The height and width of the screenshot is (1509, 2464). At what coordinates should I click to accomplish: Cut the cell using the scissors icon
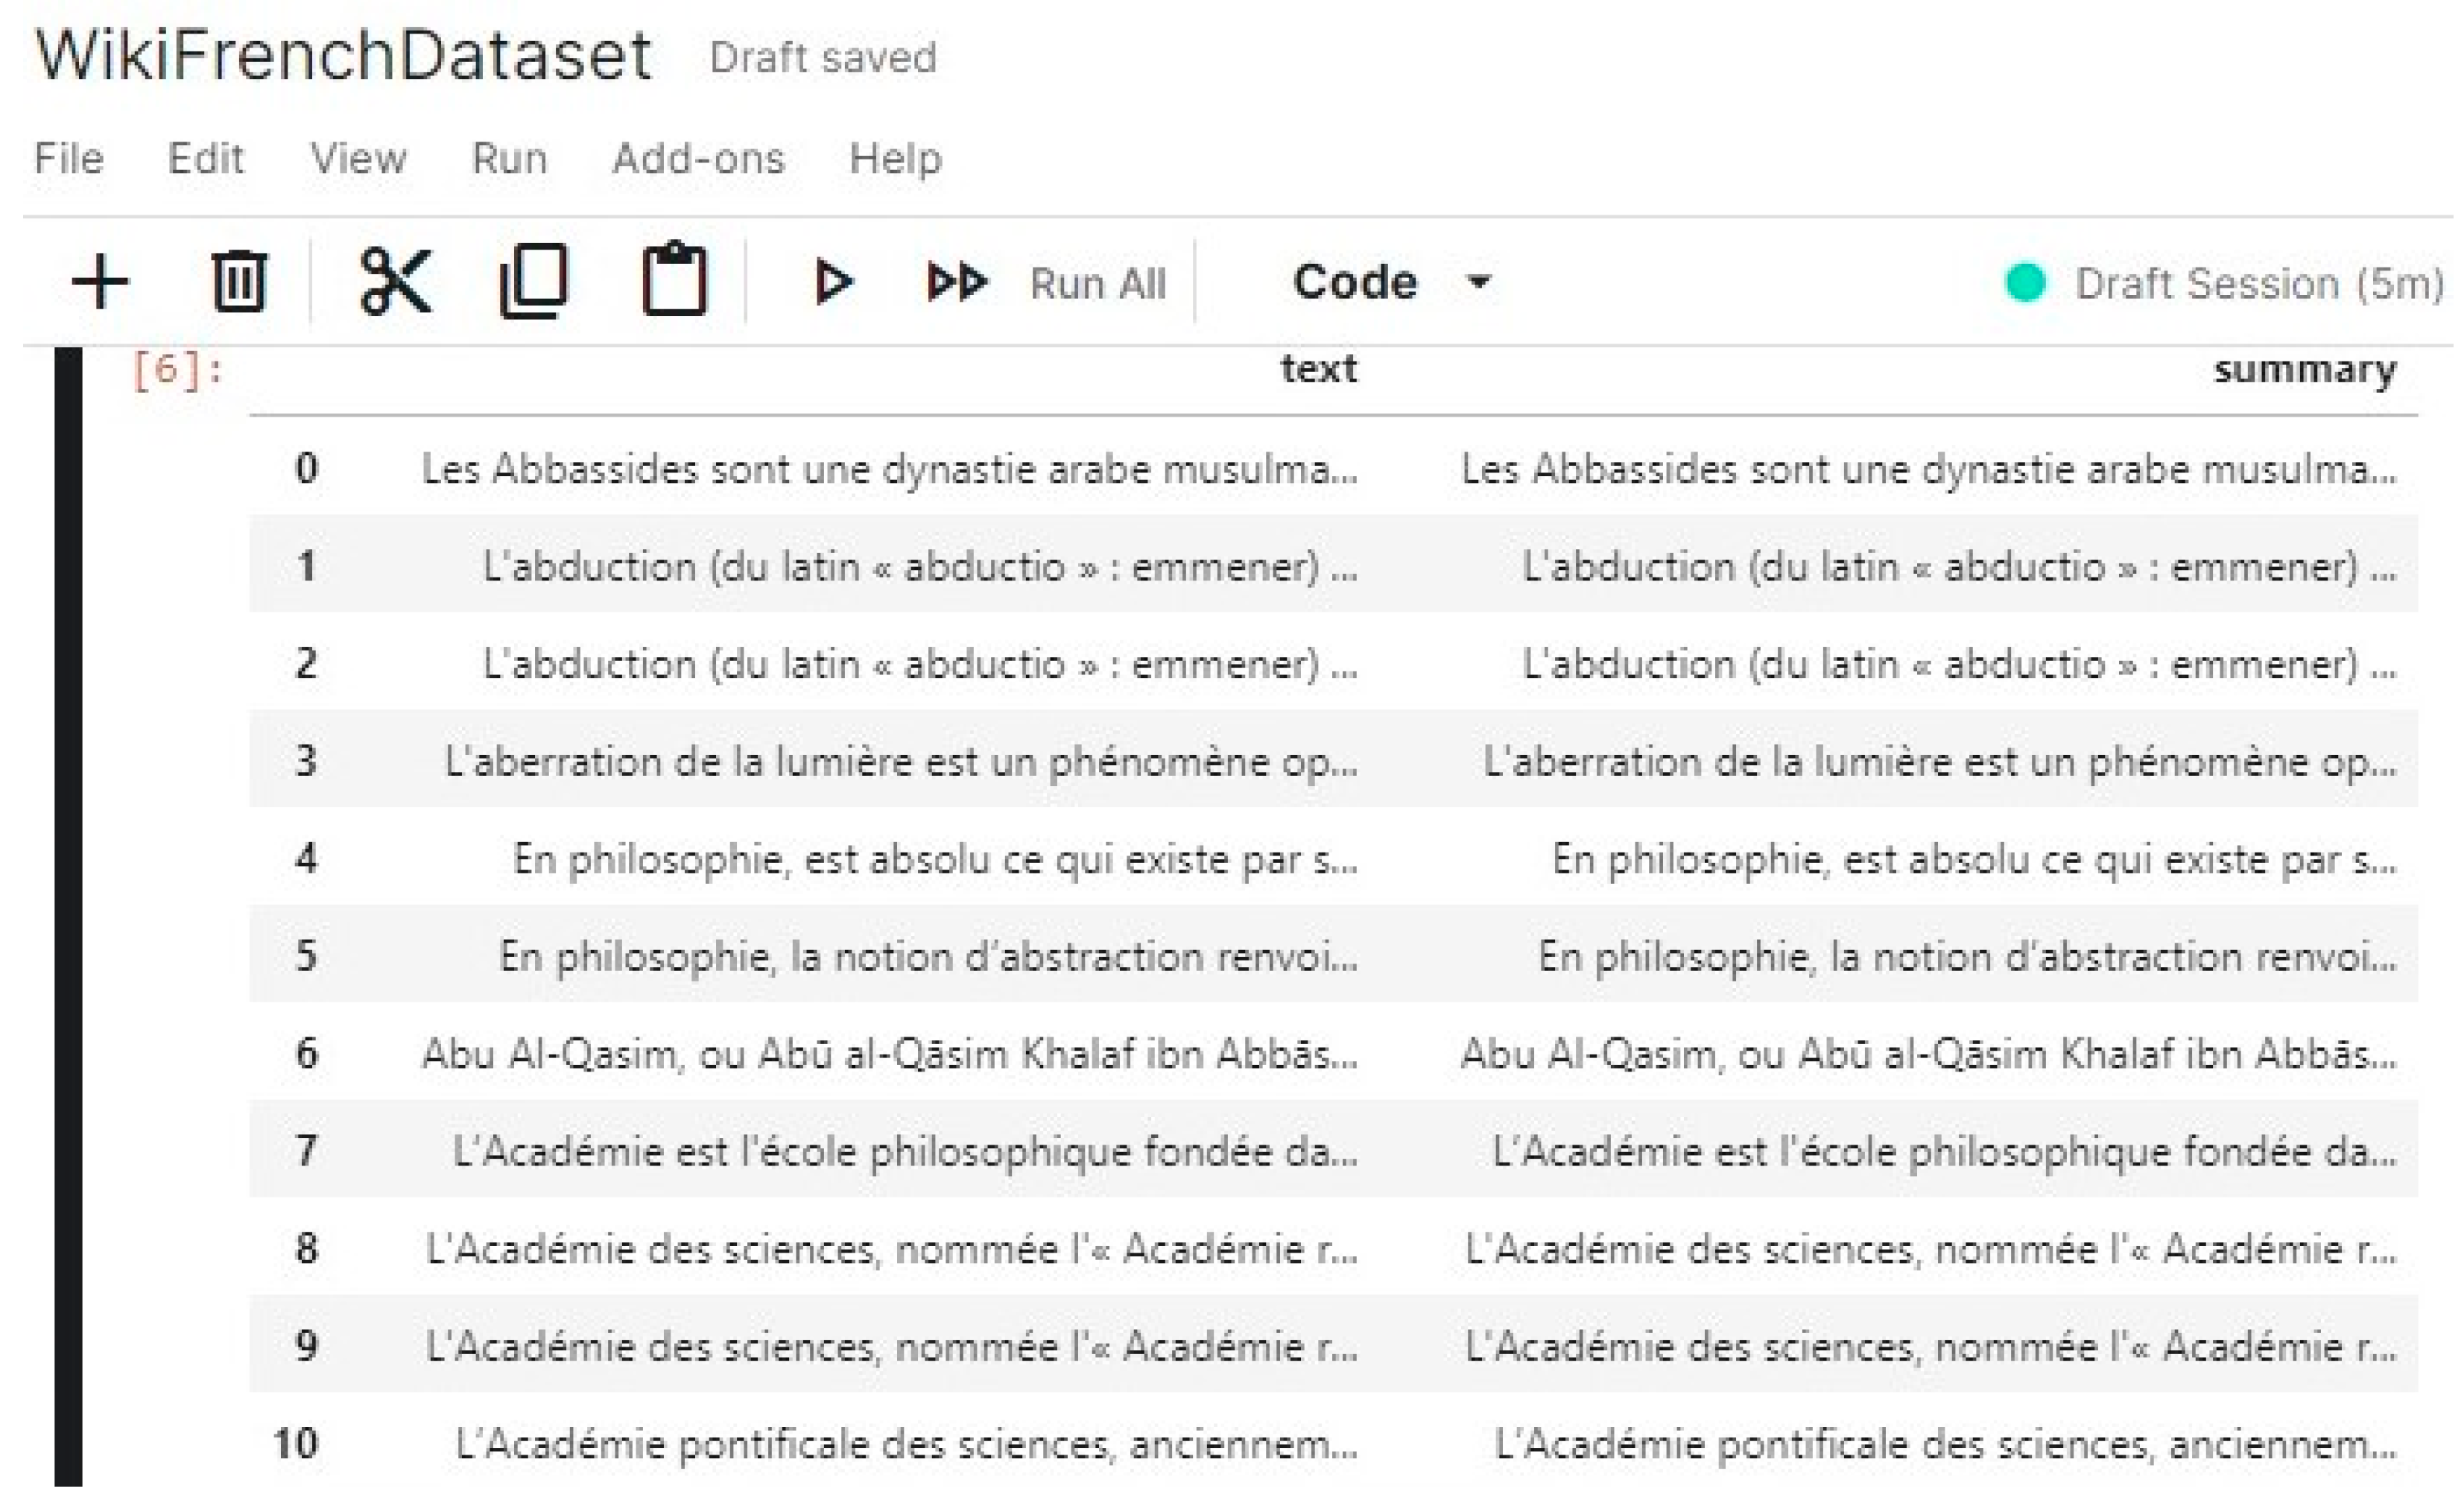click(x=395, y=282)
